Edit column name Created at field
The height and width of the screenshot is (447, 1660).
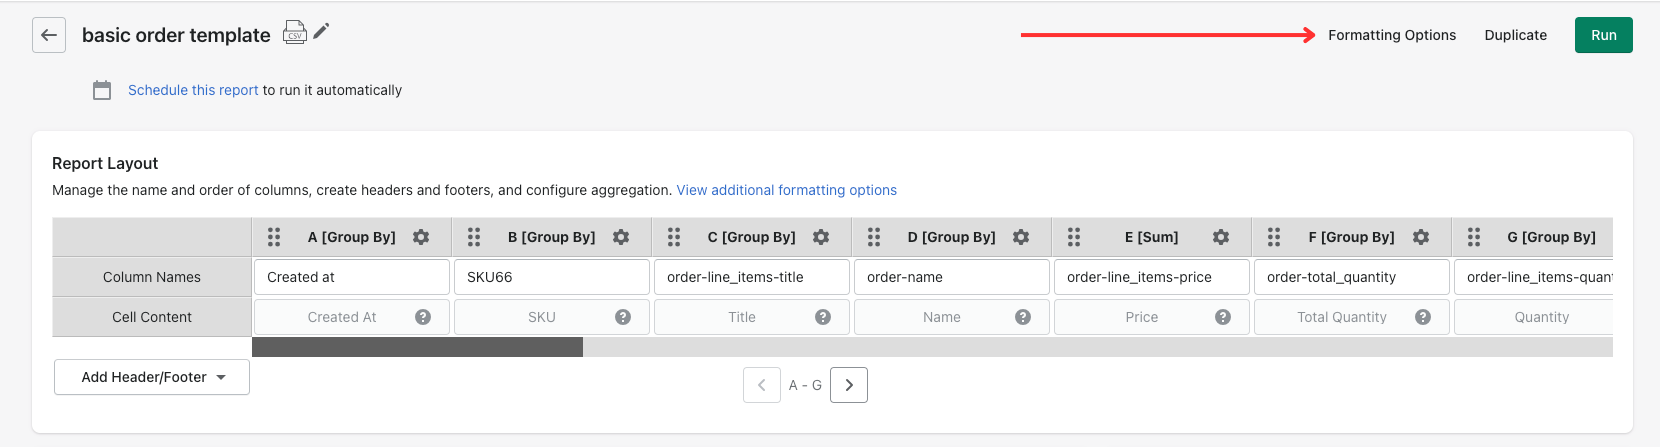pyautogui.click(x=352, y=277)
